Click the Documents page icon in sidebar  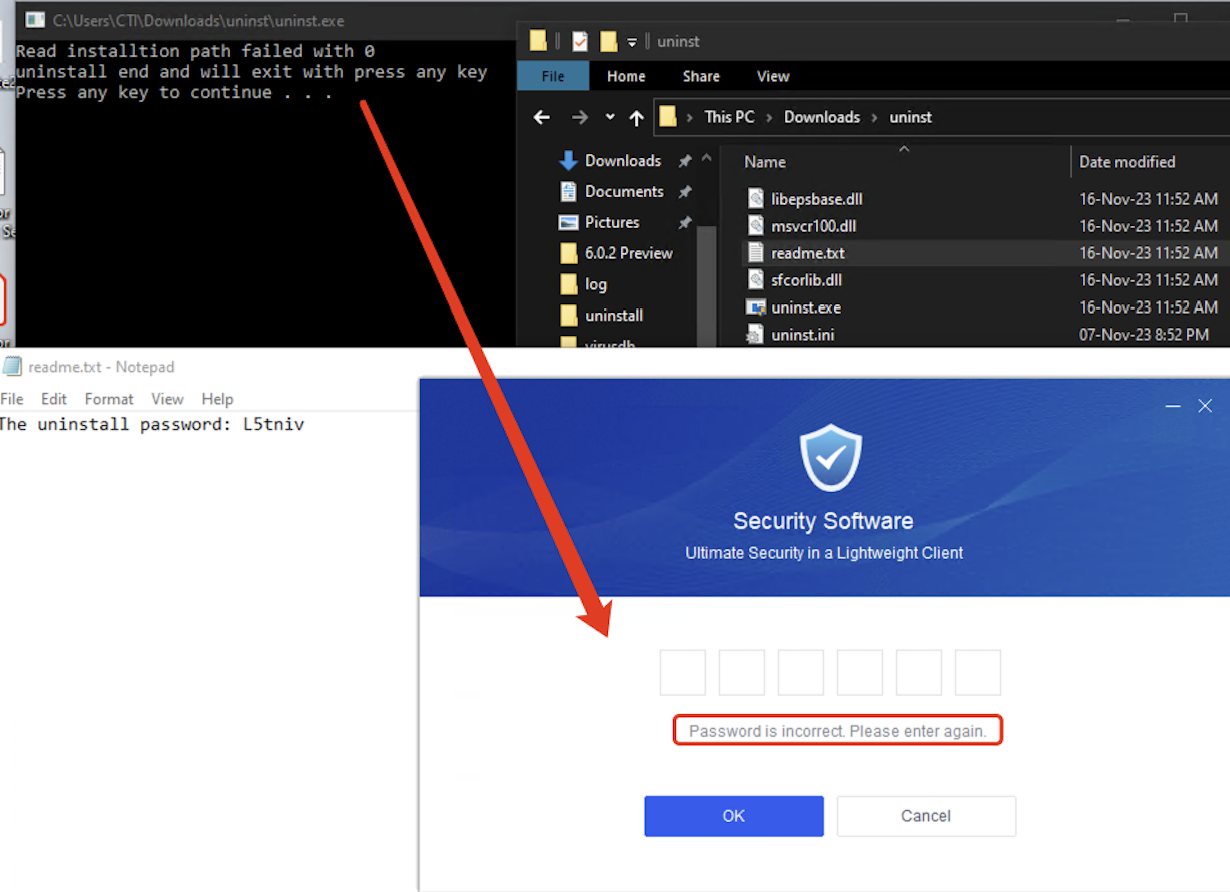pyautogui.click(x=568, y=191)
